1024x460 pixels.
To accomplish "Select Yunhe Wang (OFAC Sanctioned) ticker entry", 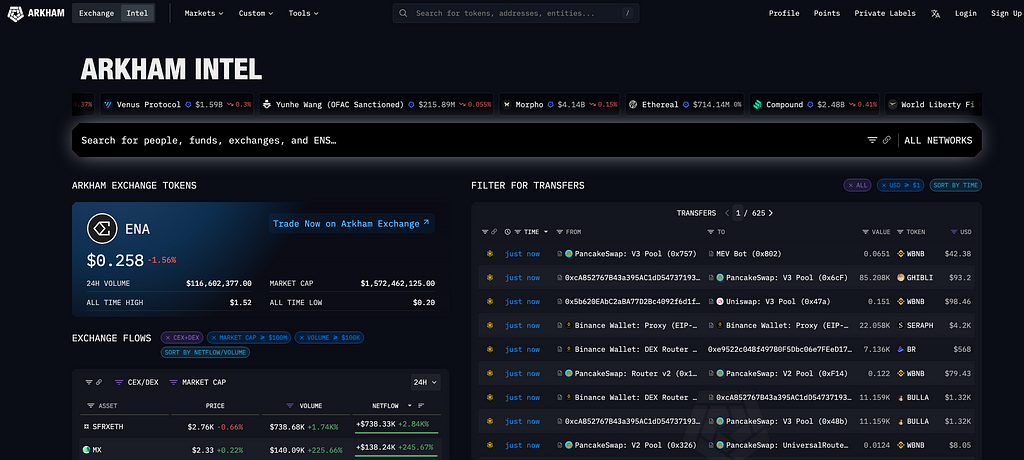I will [377, 105].
